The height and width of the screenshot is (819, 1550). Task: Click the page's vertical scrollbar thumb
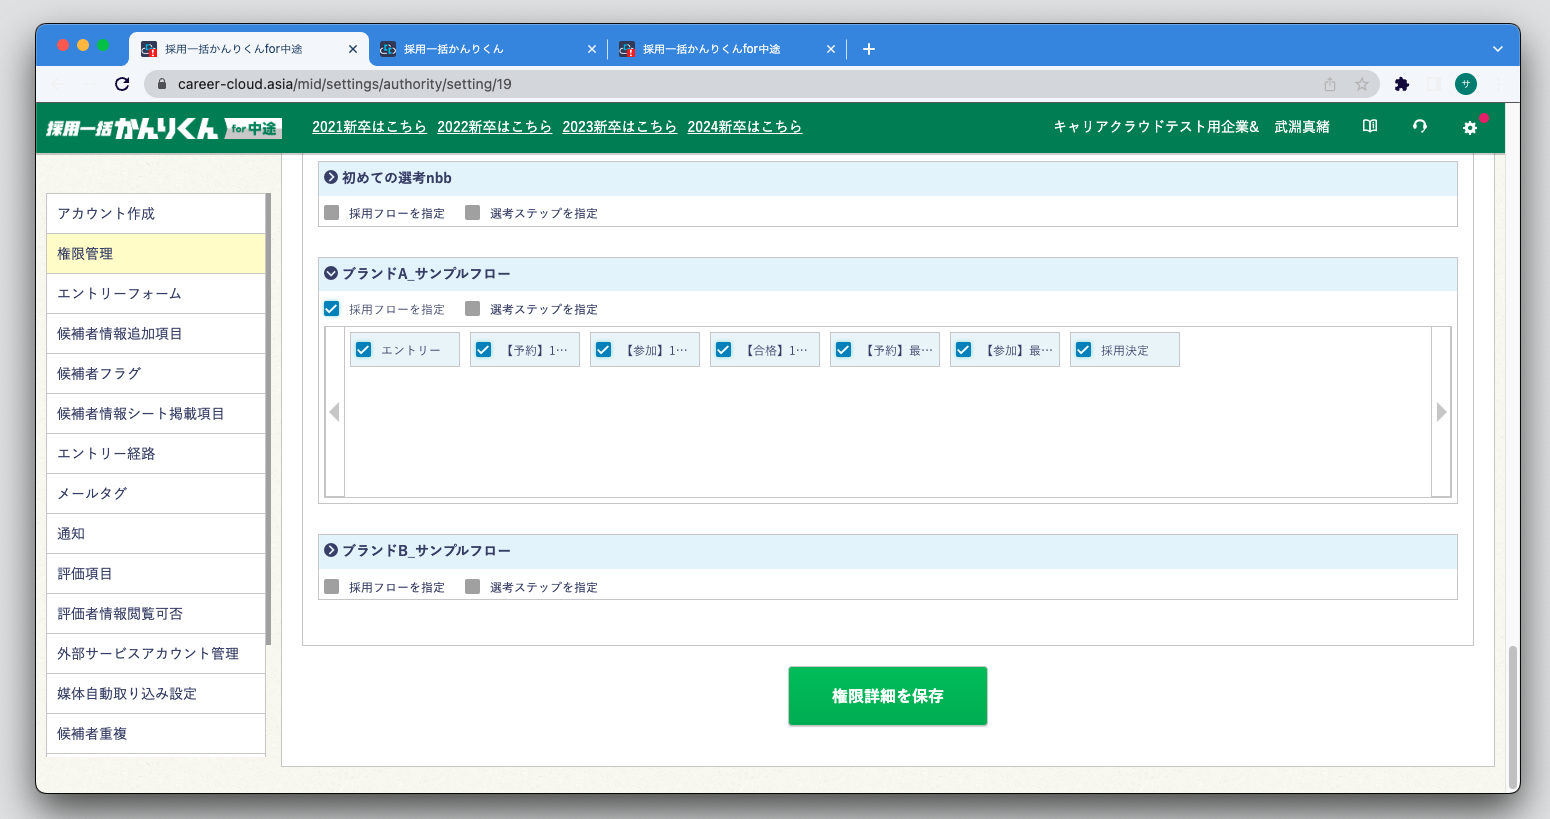[x=1512, y=715]
